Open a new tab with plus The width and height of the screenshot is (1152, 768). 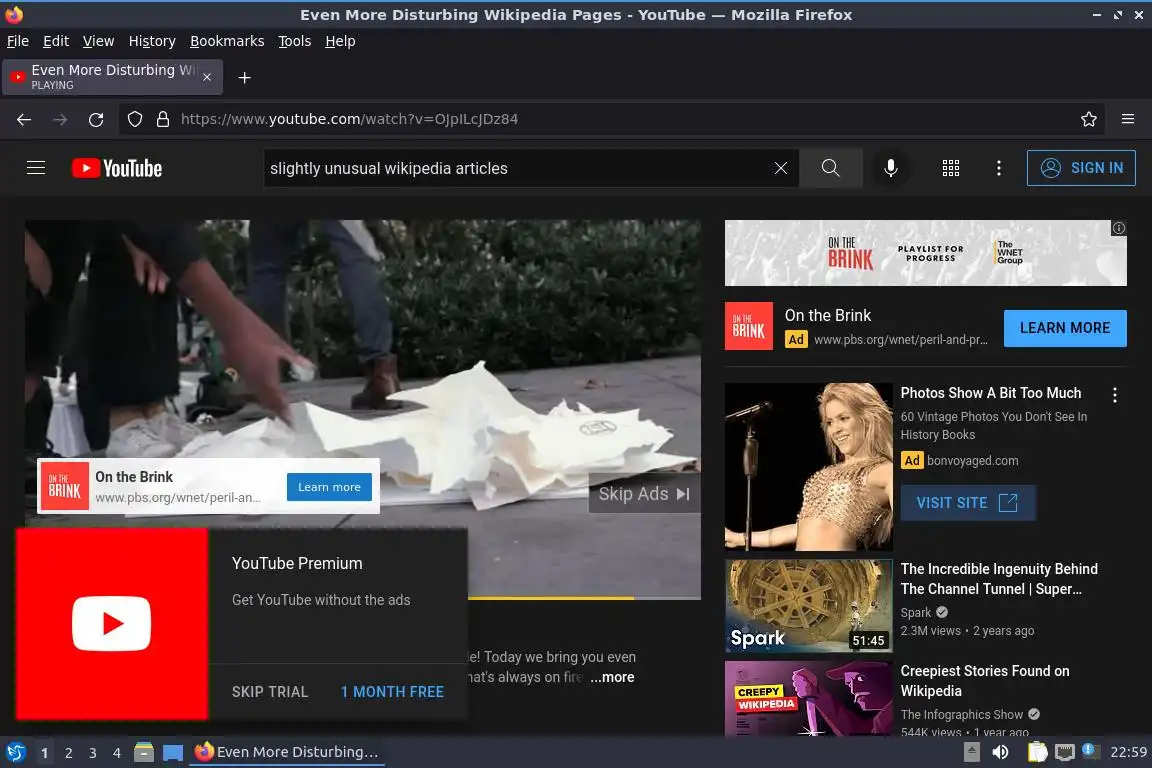point(245,78)
